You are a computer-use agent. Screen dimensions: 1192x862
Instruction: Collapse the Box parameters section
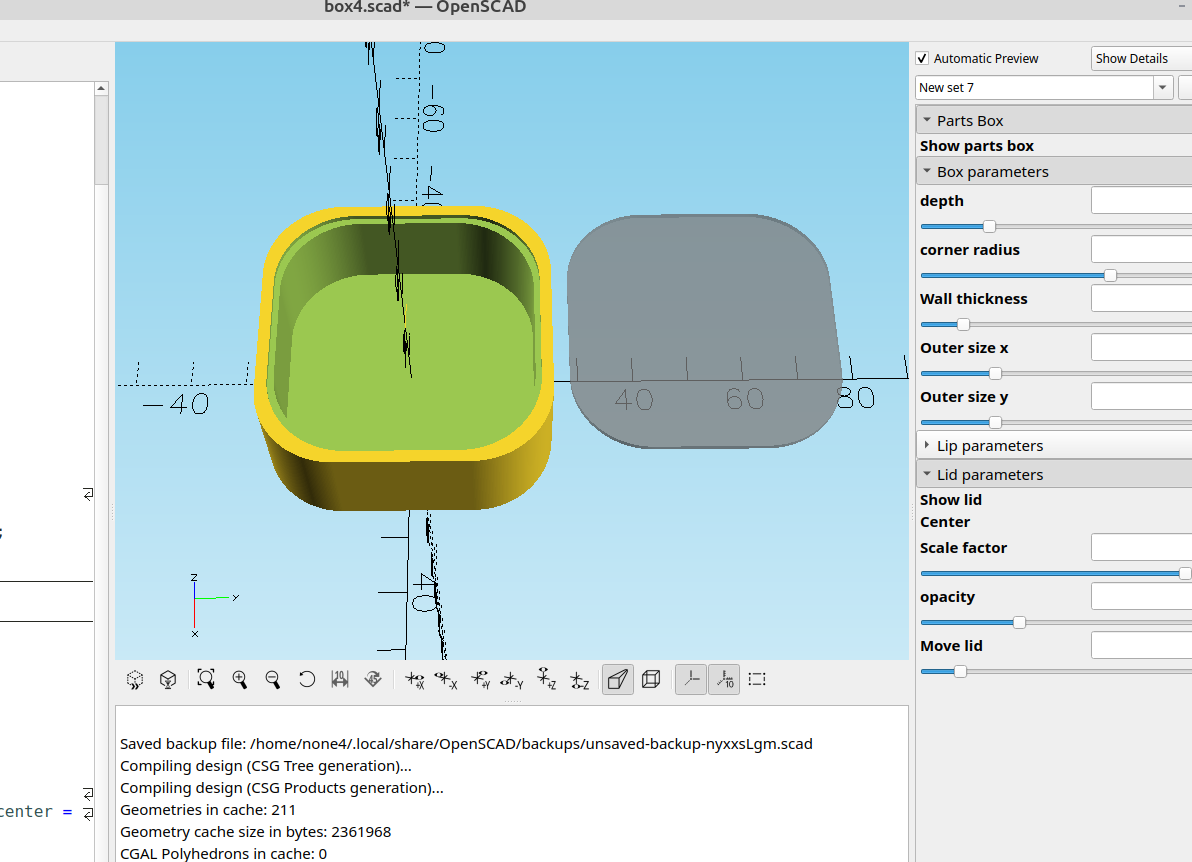pos(927,170)
